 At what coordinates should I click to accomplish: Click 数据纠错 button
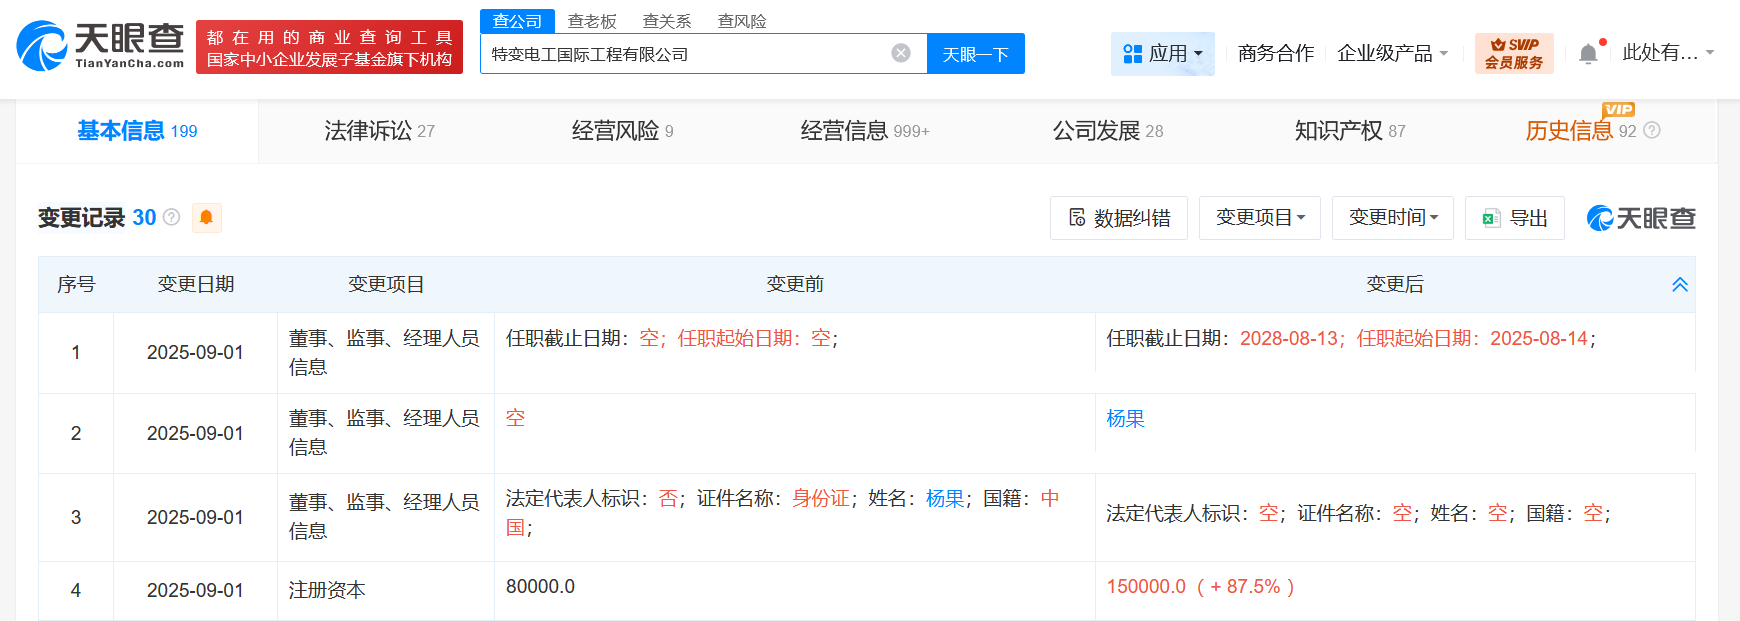pos(1118,218)
